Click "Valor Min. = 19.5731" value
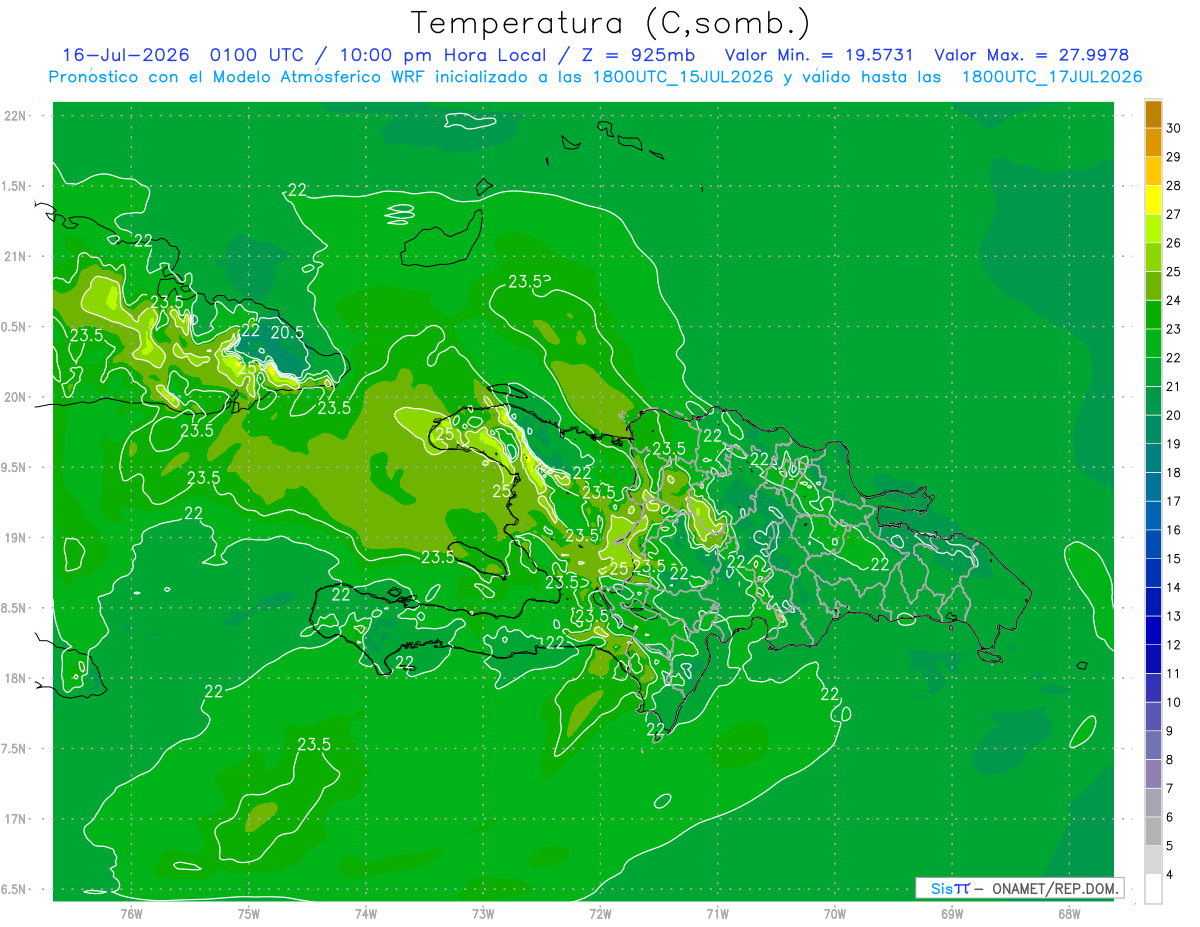The image size is (1200, 927). click(819, 55)
